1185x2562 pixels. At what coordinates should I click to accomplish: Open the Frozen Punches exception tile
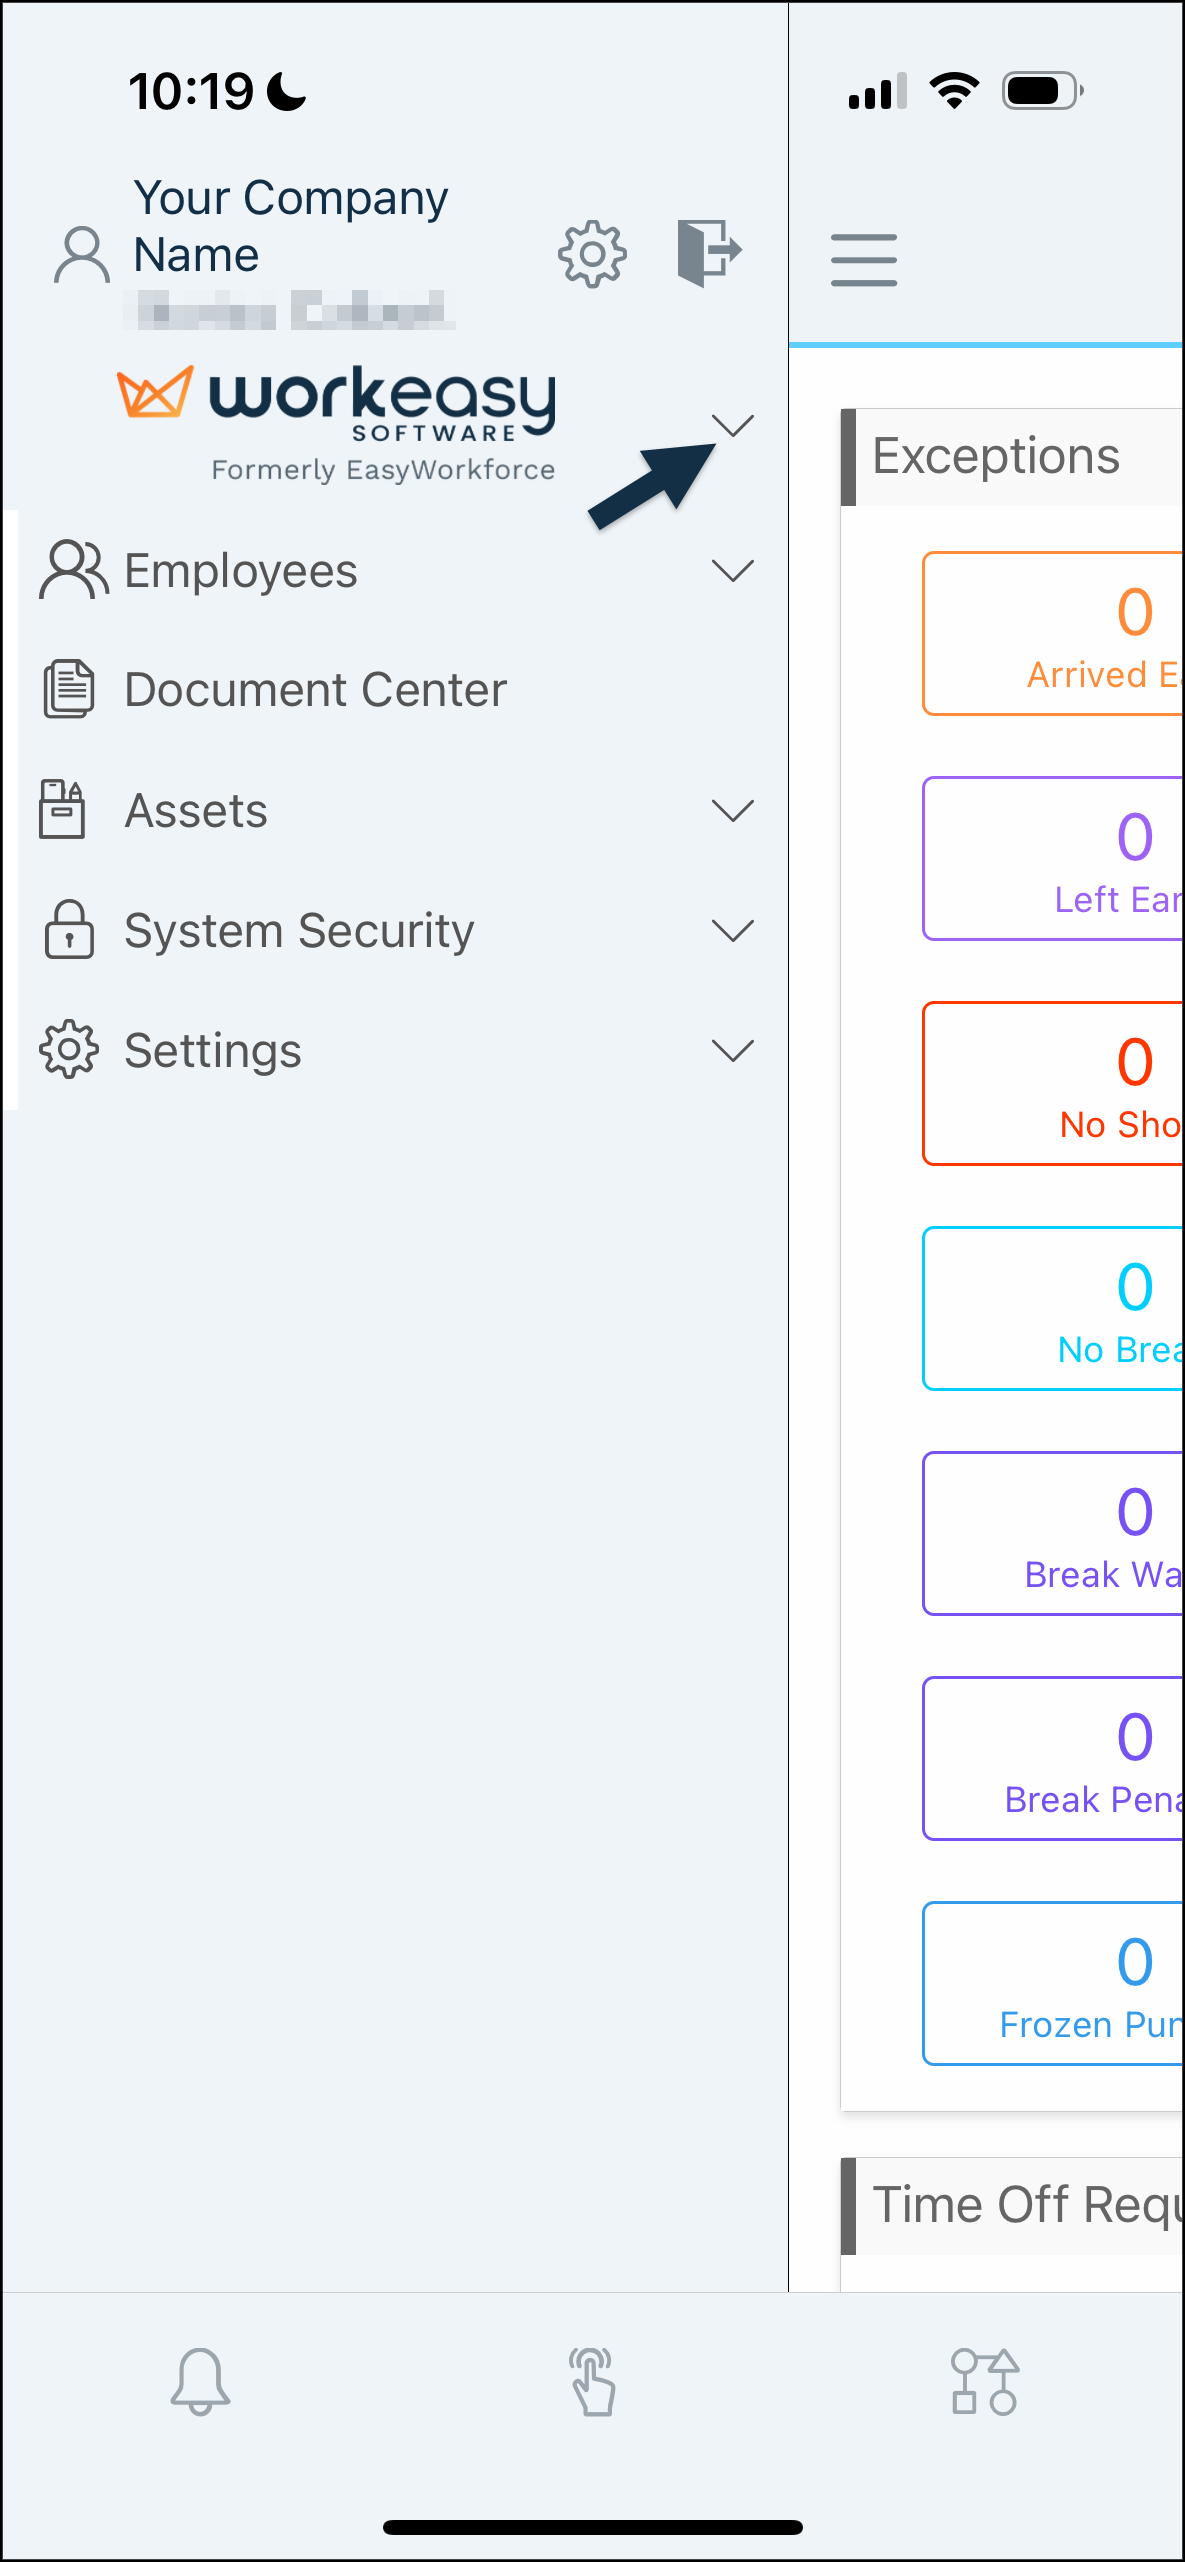[x=1053, y=1983]
